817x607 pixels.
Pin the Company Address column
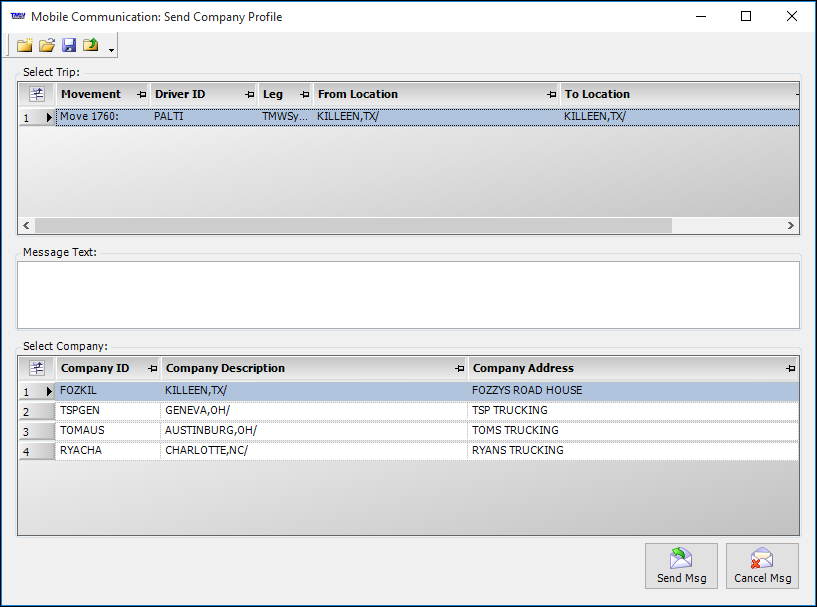tap(790, 369)
